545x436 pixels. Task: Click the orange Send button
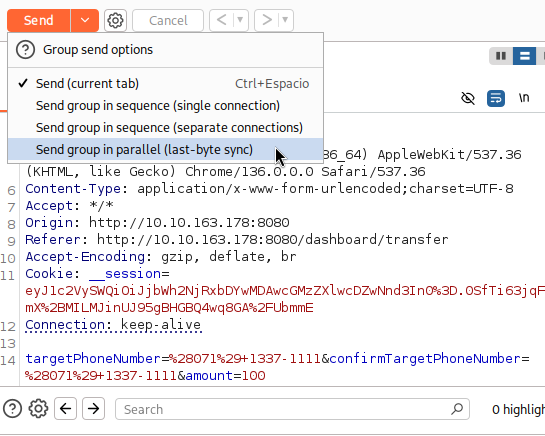tap(39, 21)
